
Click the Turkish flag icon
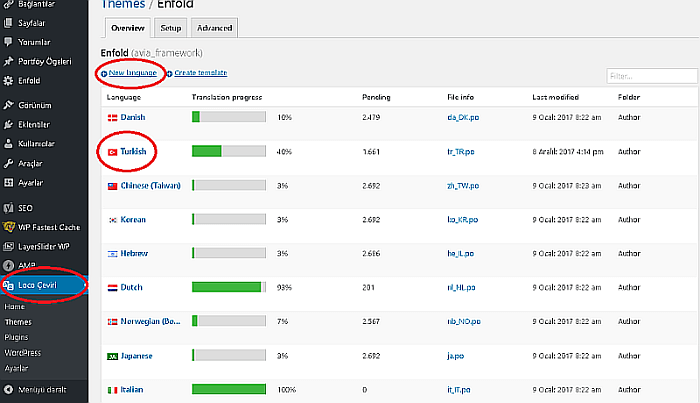pyautogui.click(x=112, y=152)
